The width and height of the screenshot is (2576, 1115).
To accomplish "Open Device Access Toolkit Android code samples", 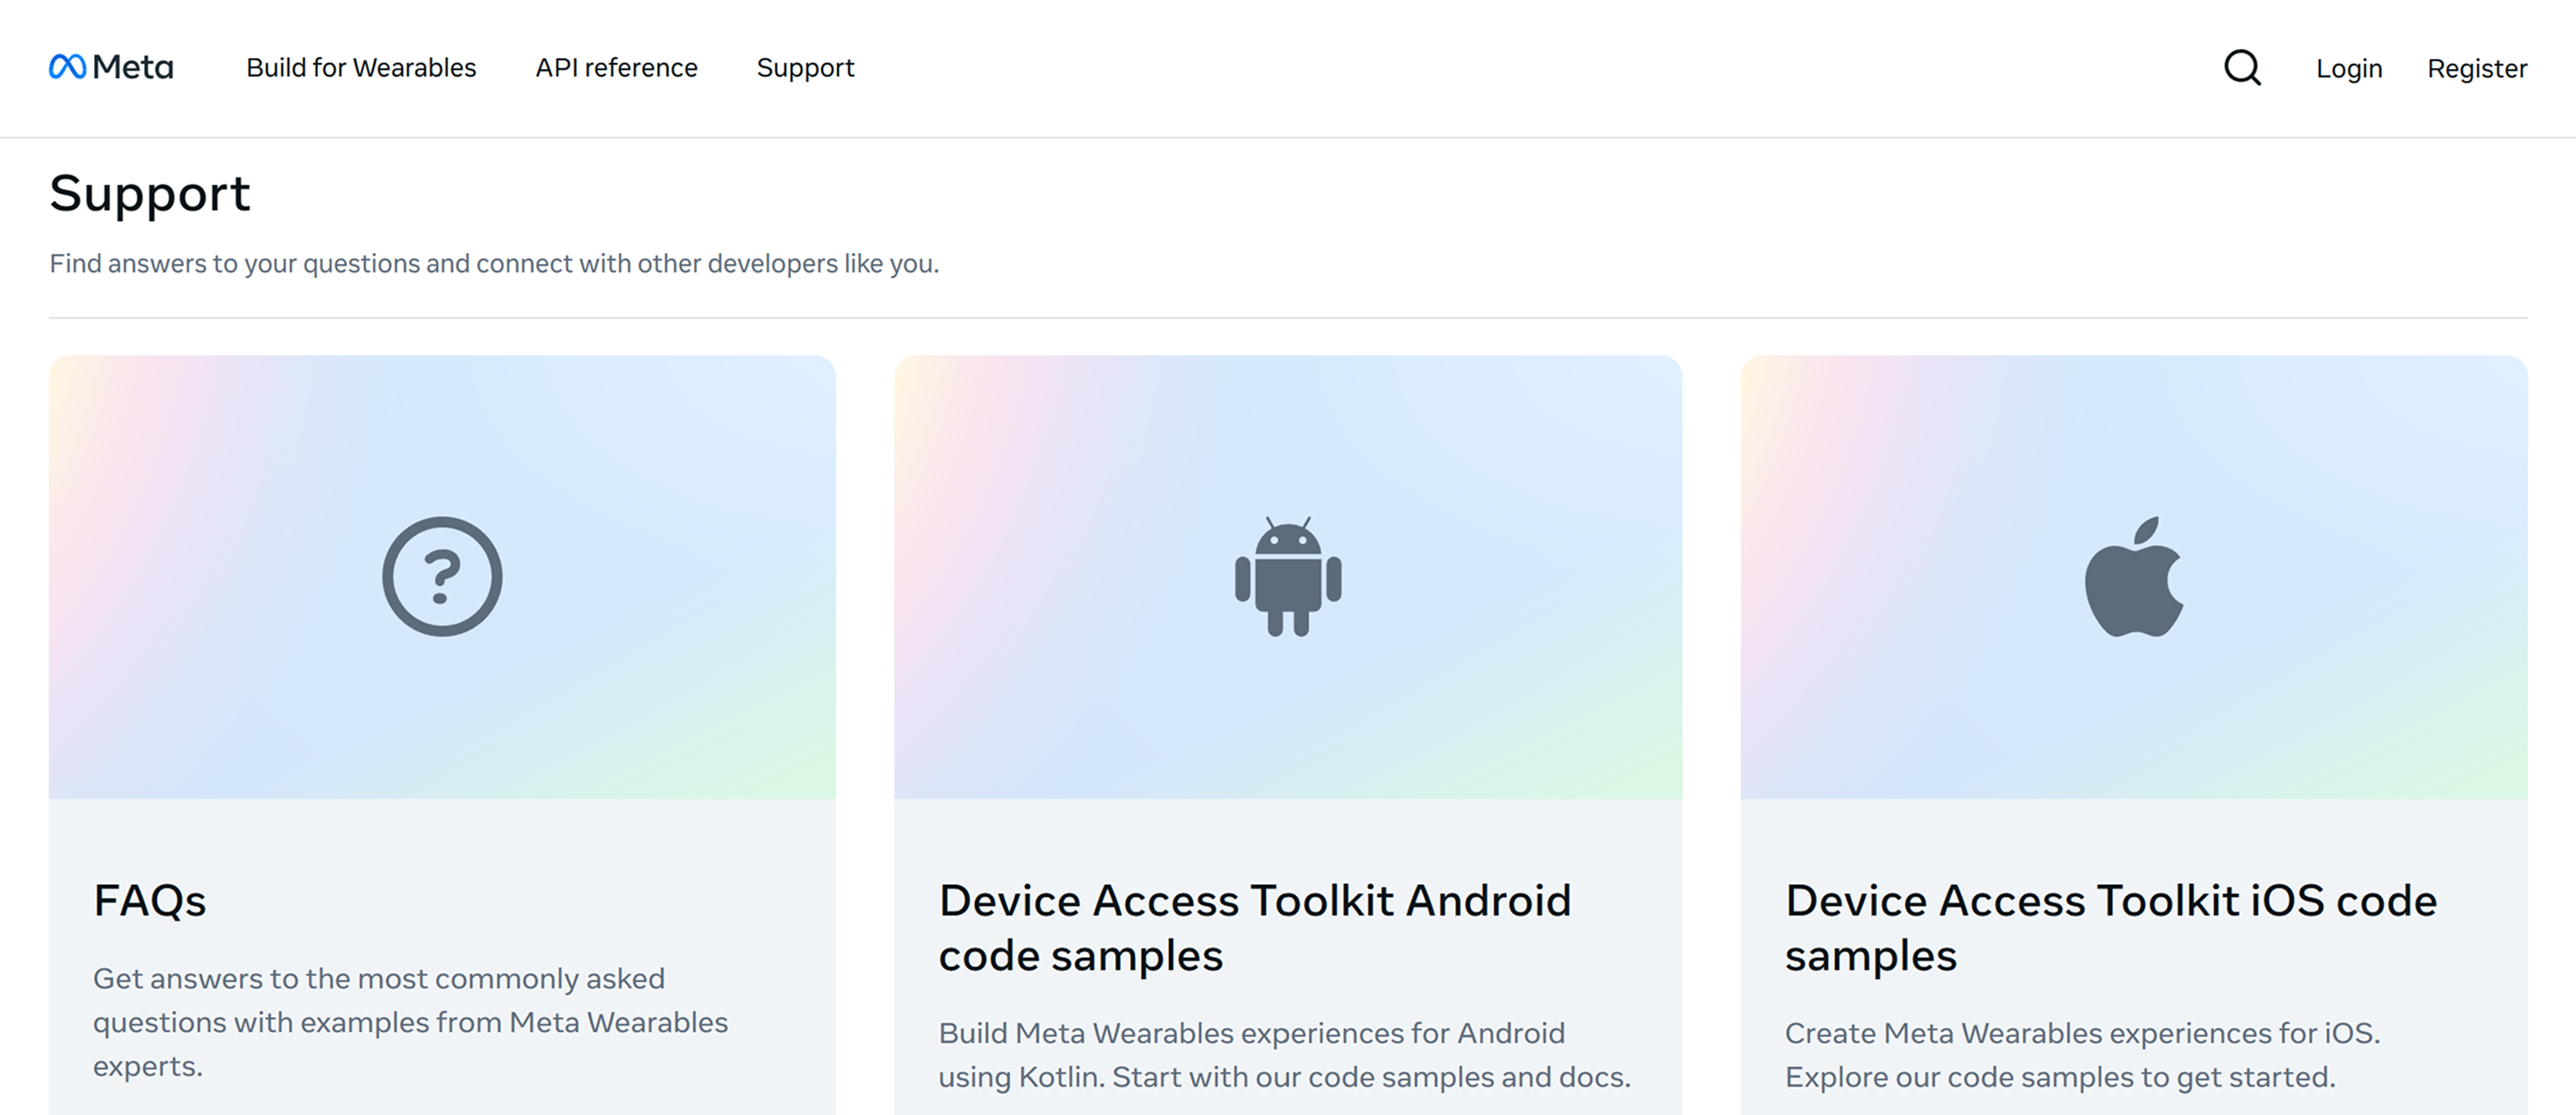I will tap(1255, 928).
